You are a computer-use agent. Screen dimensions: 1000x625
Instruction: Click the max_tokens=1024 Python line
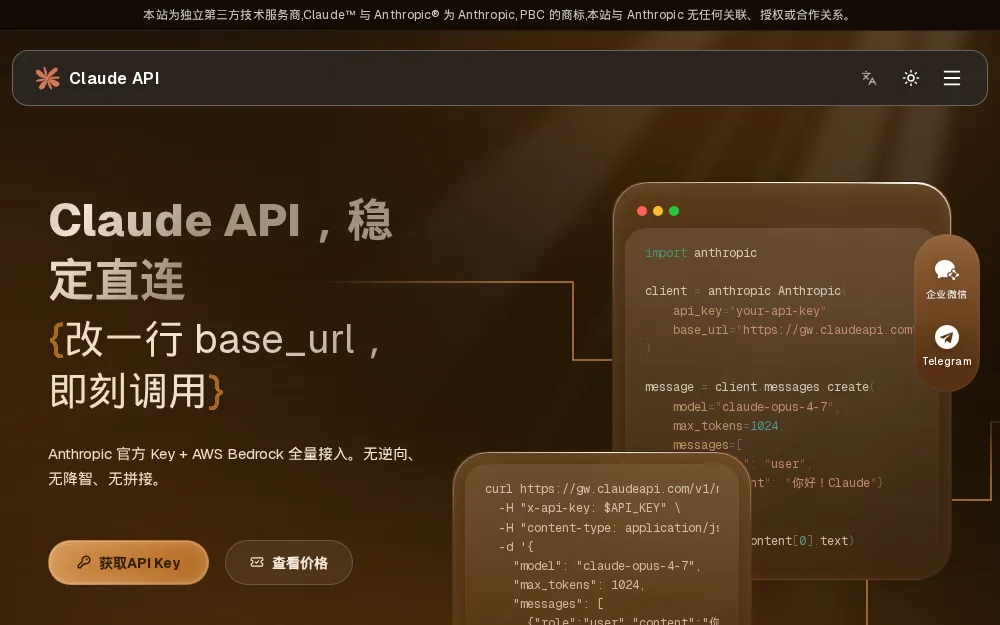727,425
